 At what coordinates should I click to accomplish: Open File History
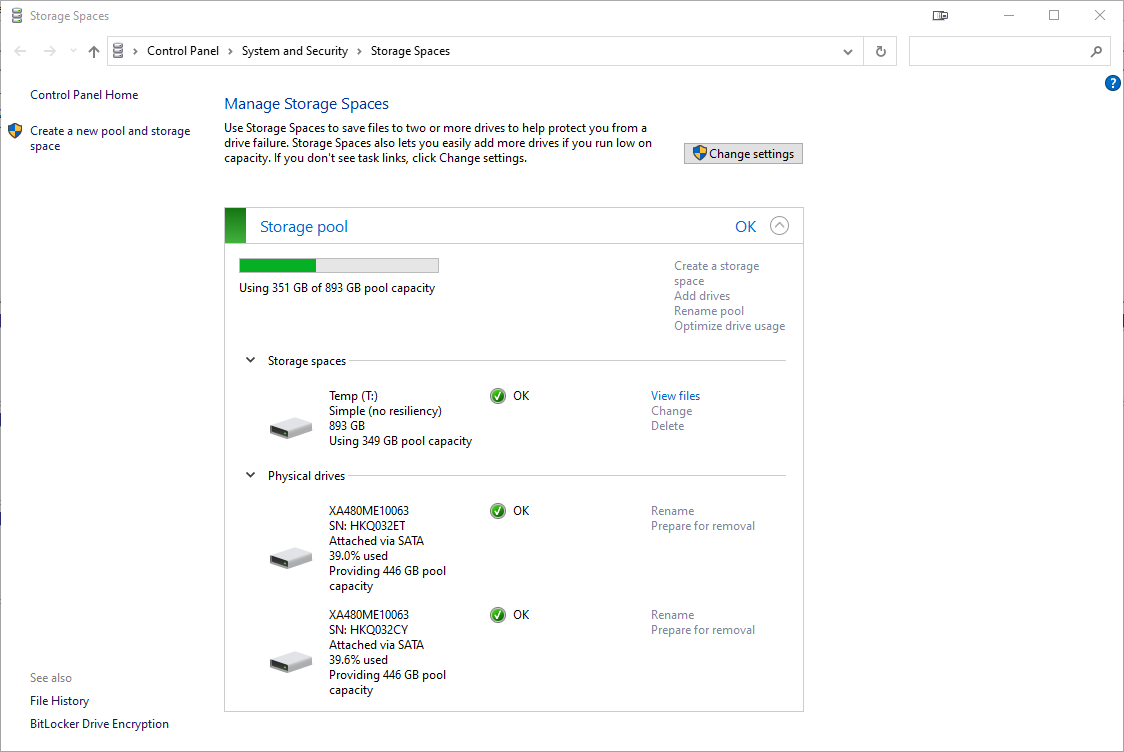[x=59, y=701]
